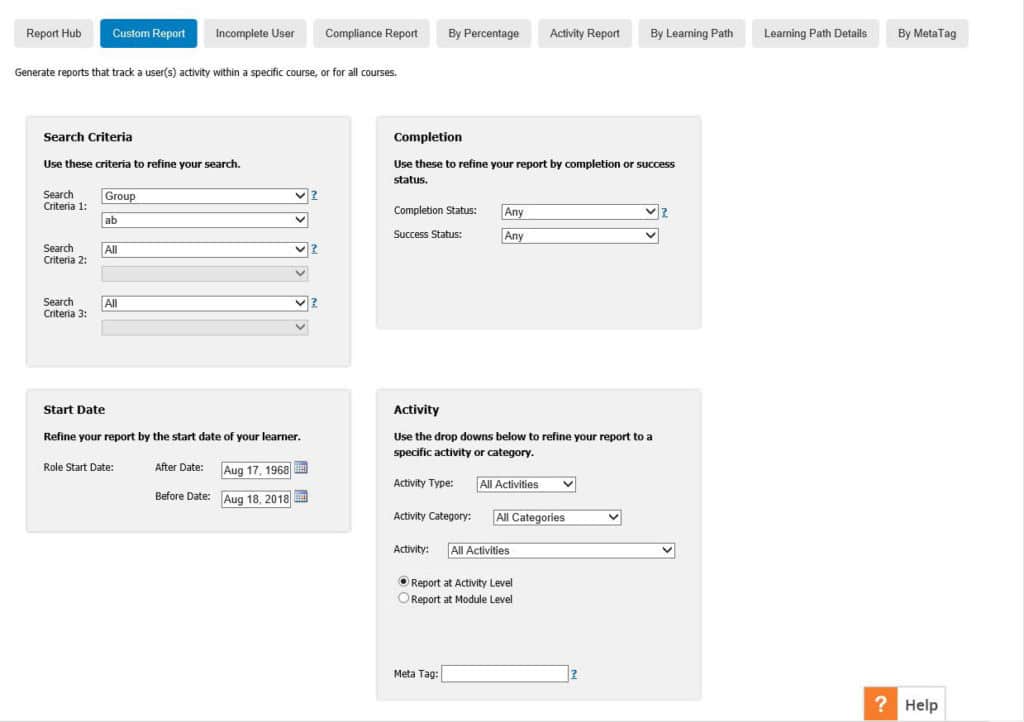1024x722 pixels.
Task: Open the After Date calendar picker
Action: (301, 468)
